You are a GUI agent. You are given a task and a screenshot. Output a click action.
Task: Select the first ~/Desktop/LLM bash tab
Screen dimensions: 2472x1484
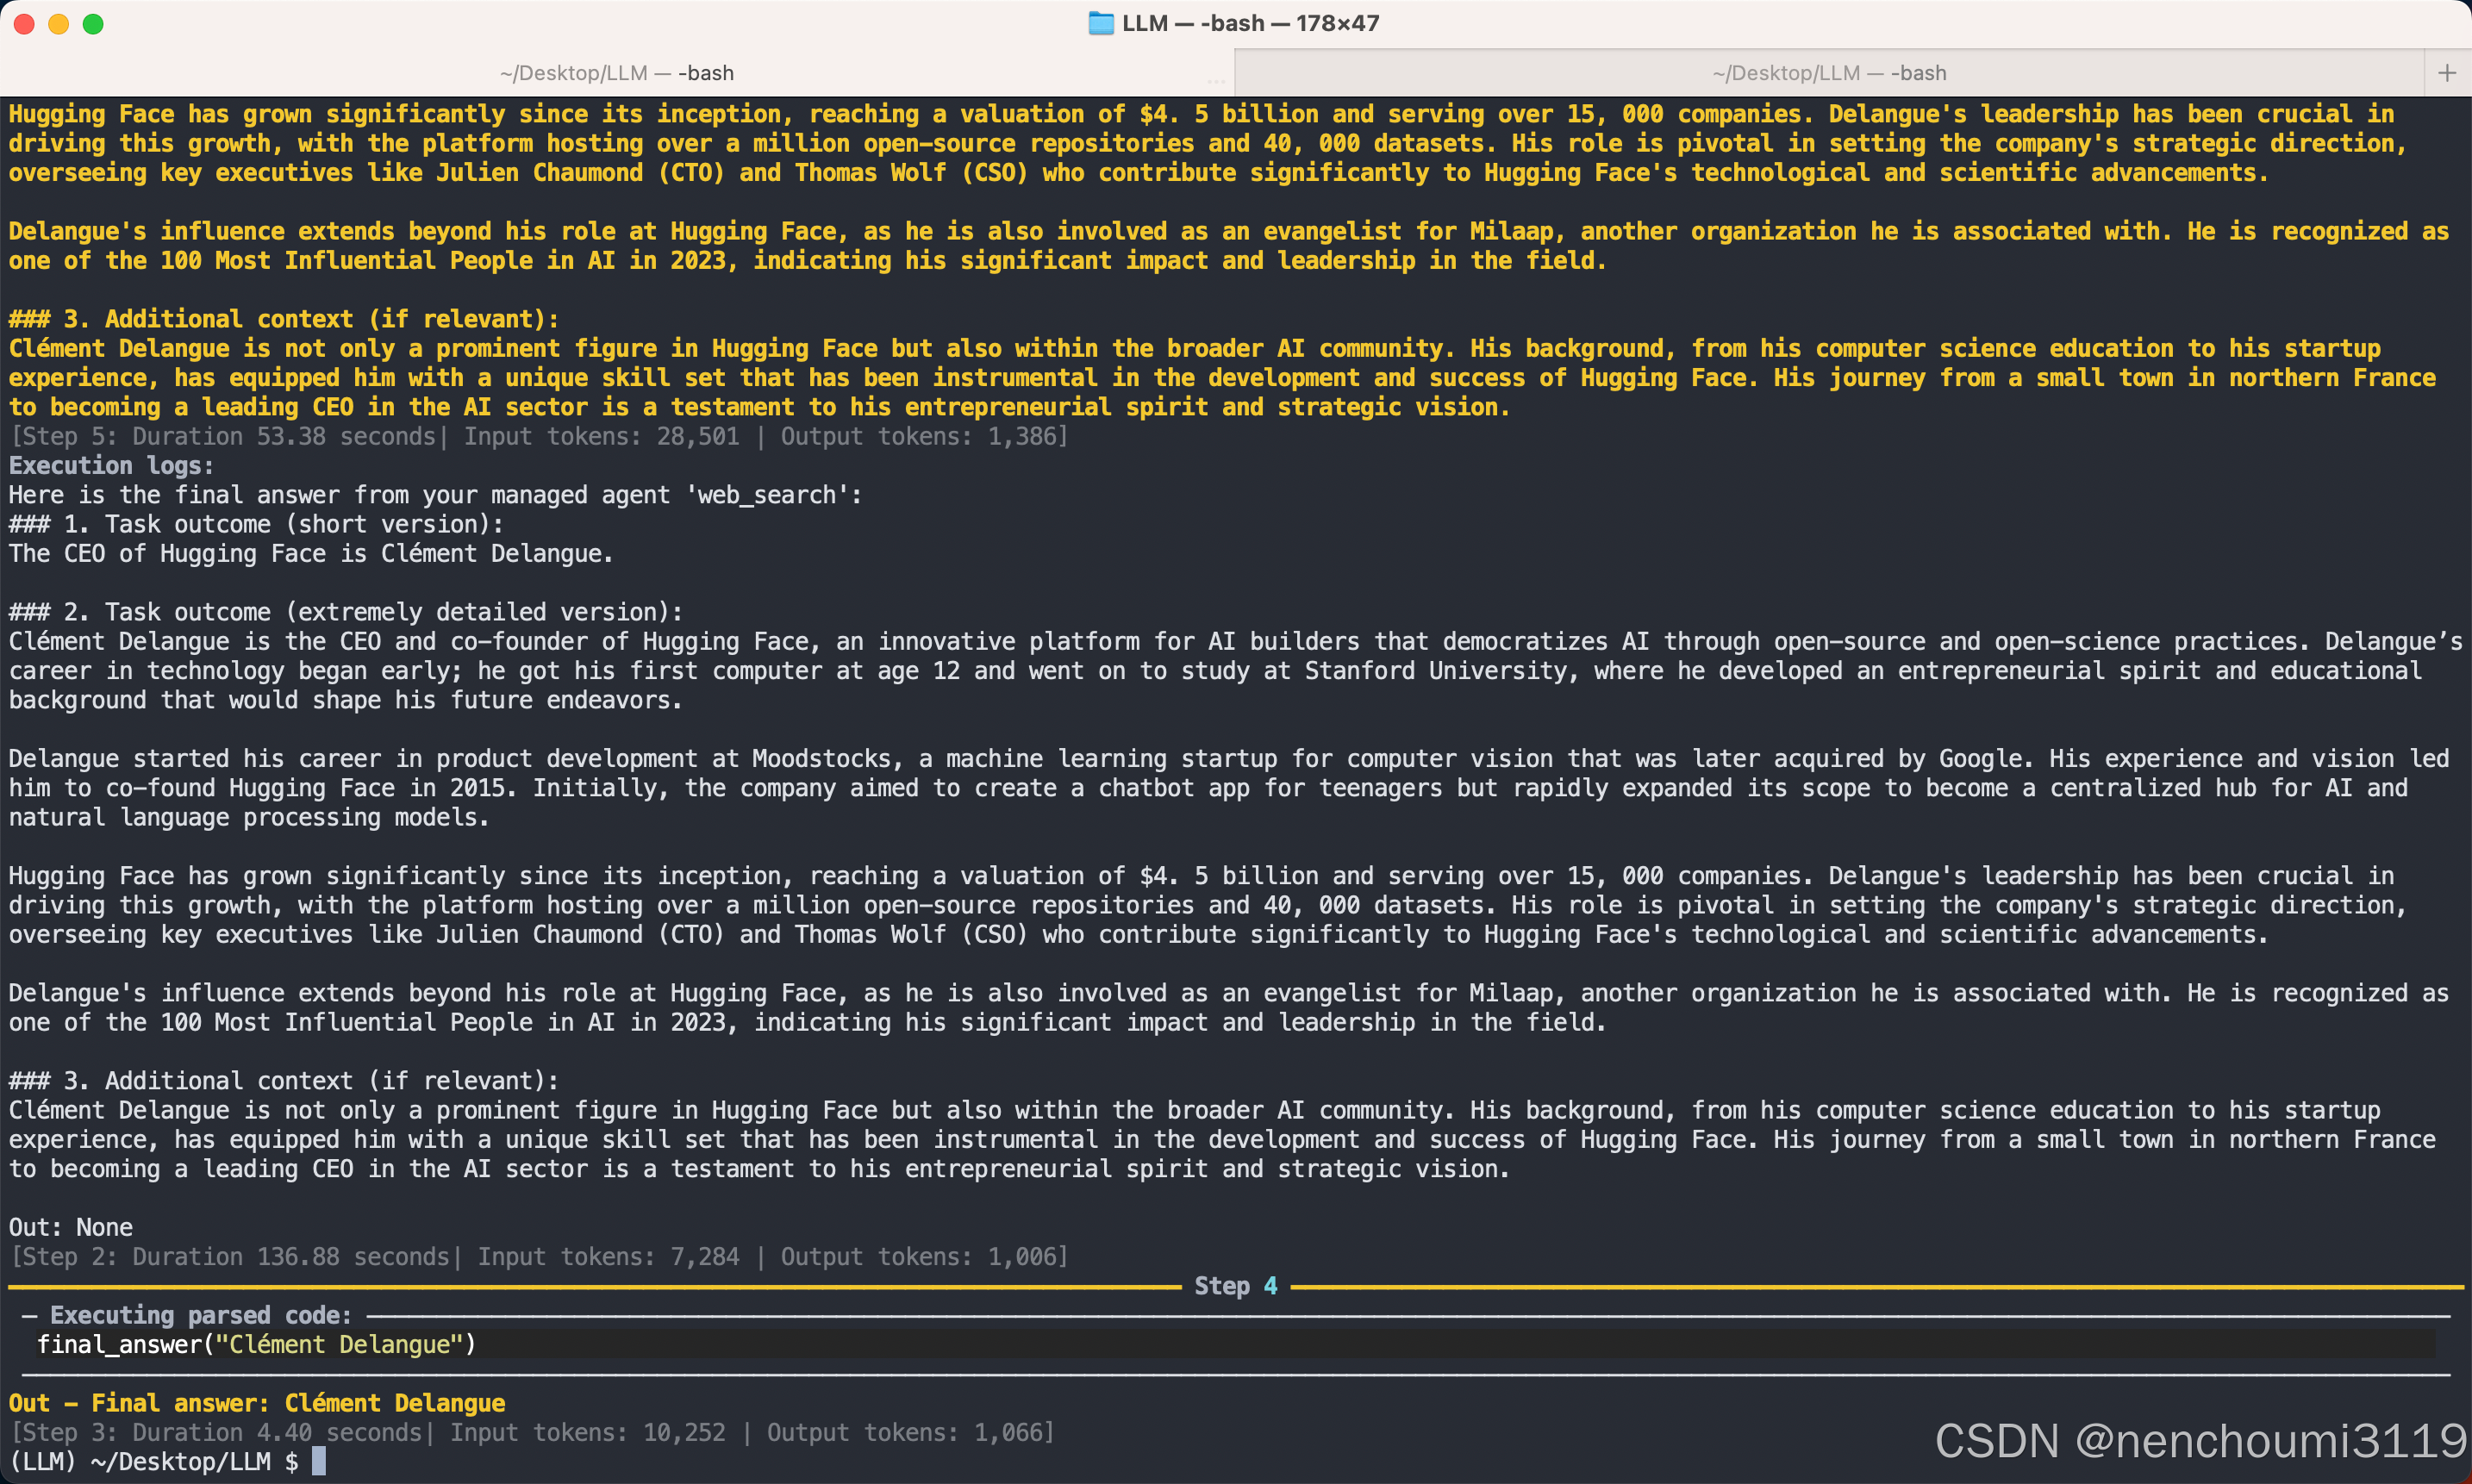pos(617,73)
